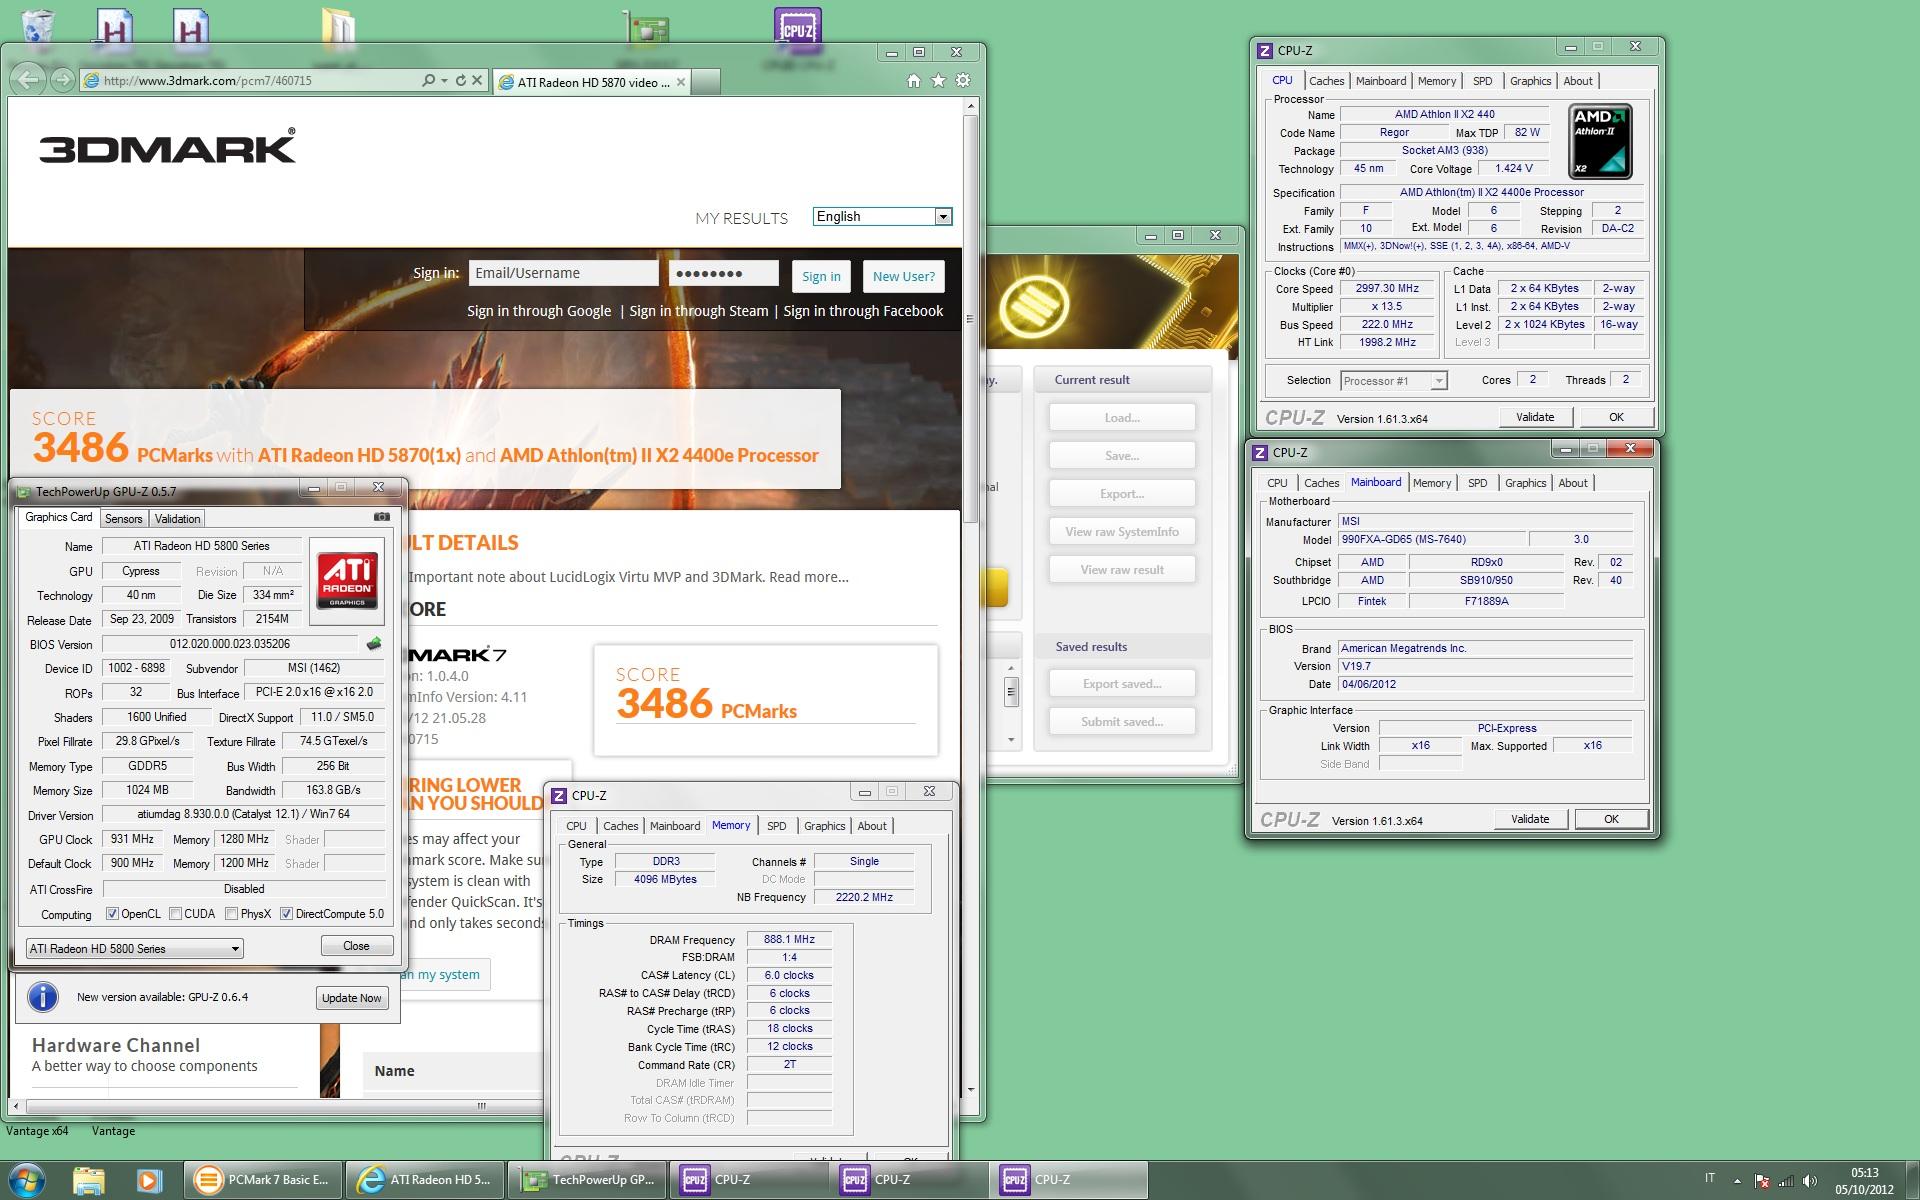Open the ATI Radeon HD 5800 Series dropdown
Image resolution: width=1920 pixels, height=1200 pixels.
tap(134, 948)
